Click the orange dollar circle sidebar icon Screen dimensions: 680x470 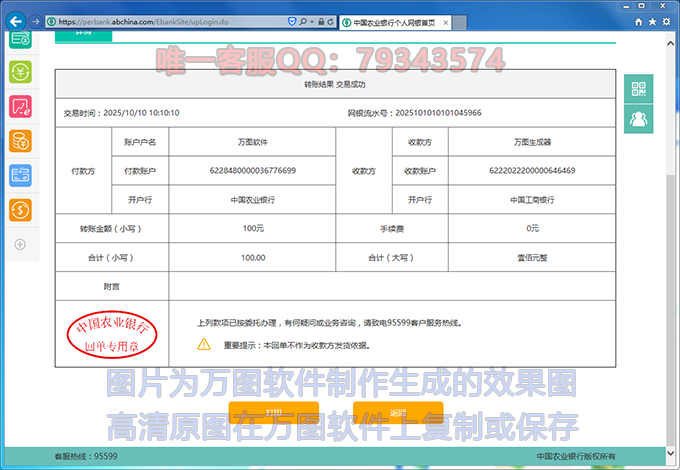(x=20, y=210)
